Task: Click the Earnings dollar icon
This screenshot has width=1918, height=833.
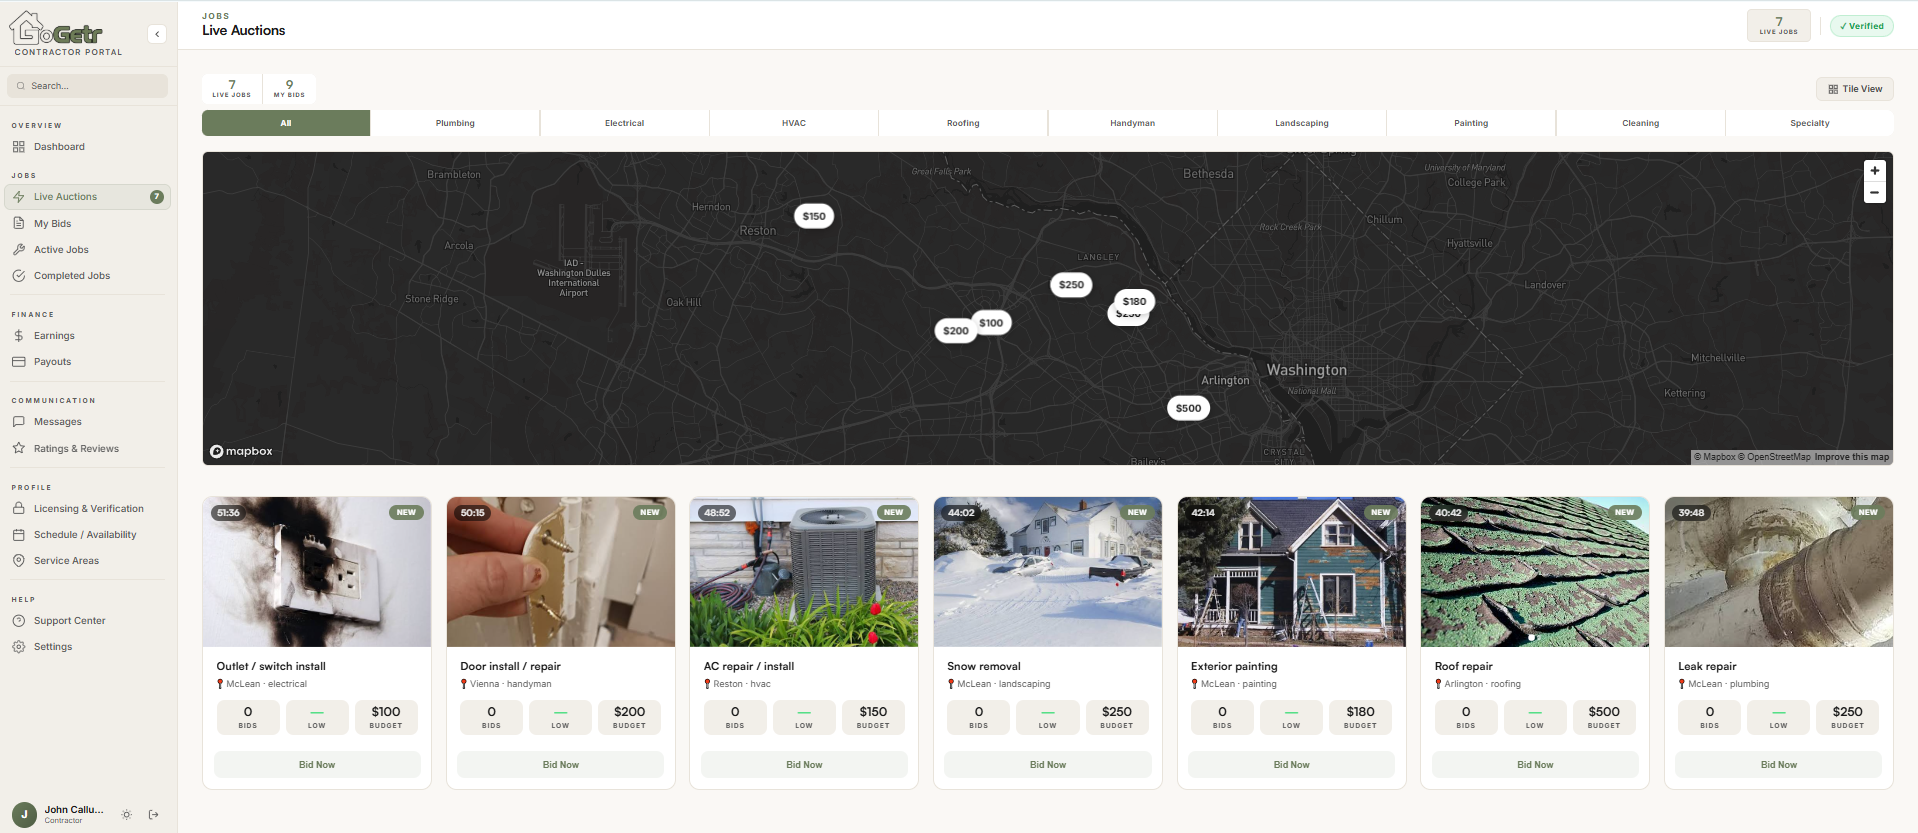Action: [19, 336]
